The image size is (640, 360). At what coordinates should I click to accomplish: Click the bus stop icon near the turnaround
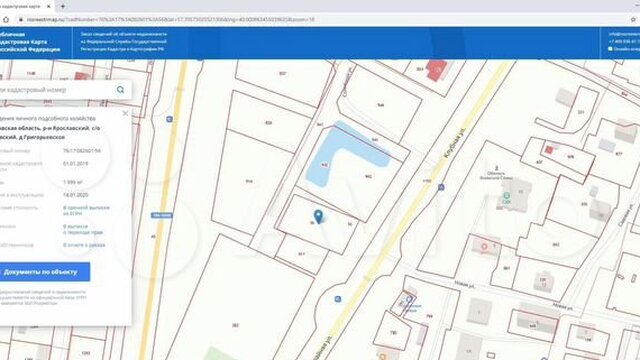coord(338,299)
